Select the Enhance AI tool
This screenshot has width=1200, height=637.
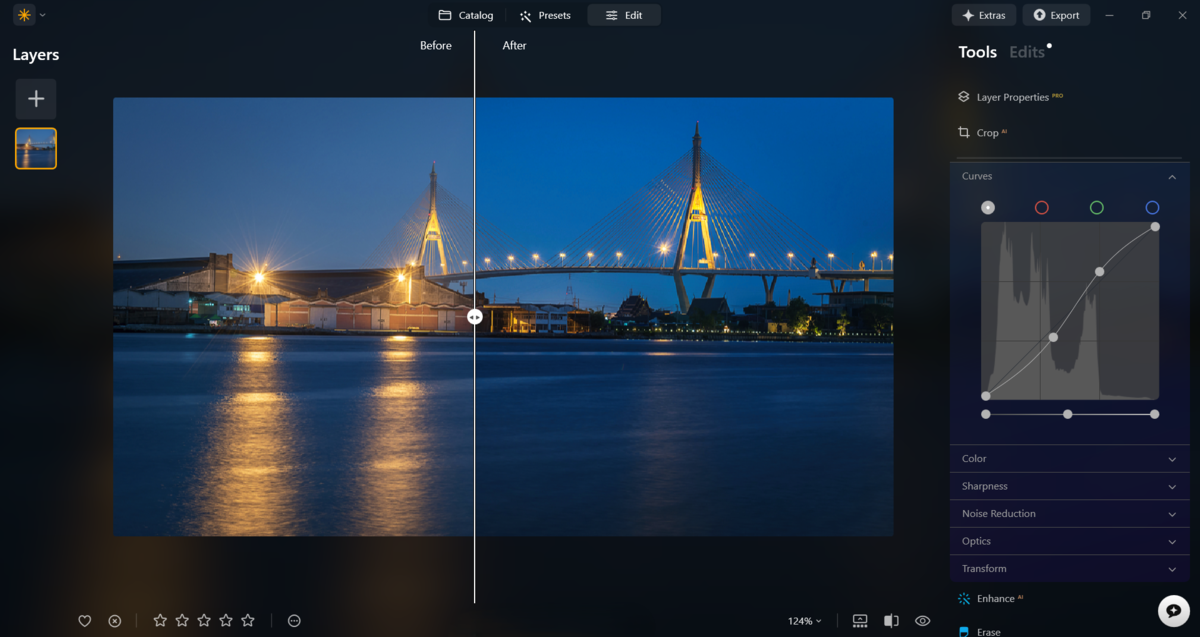point(997,598)
